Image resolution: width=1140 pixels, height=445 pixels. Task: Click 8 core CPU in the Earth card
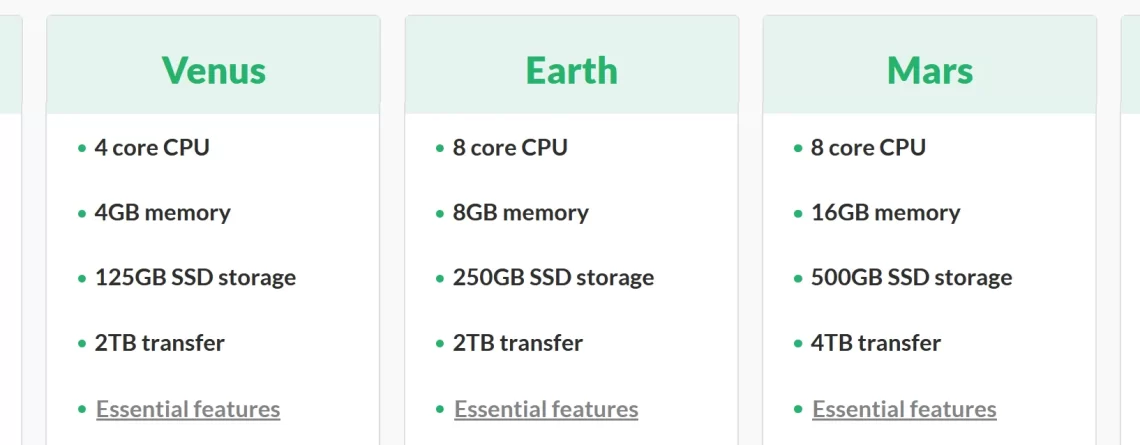(x=510, y=148)
